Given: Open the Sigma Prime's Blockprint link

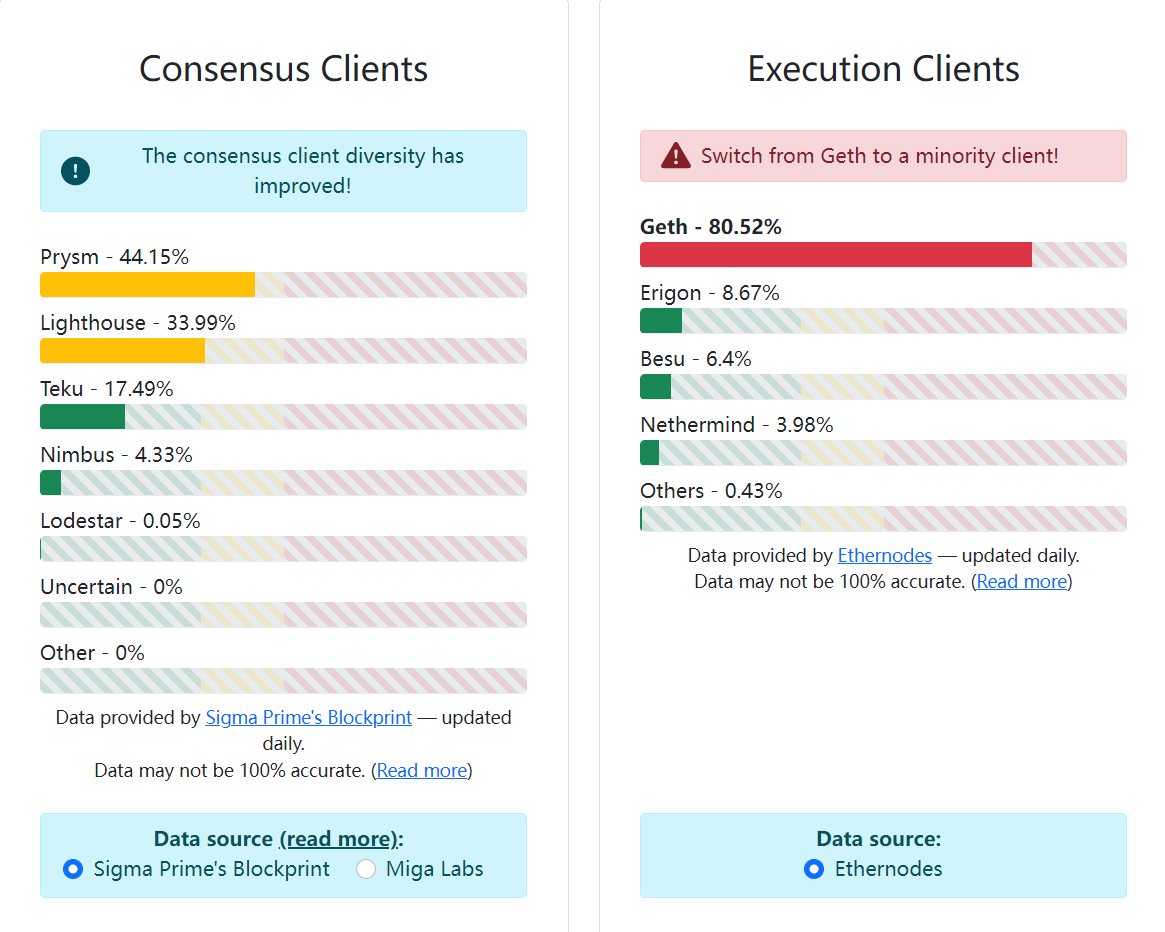Looking at the screenshot, I should click(308, 717).
